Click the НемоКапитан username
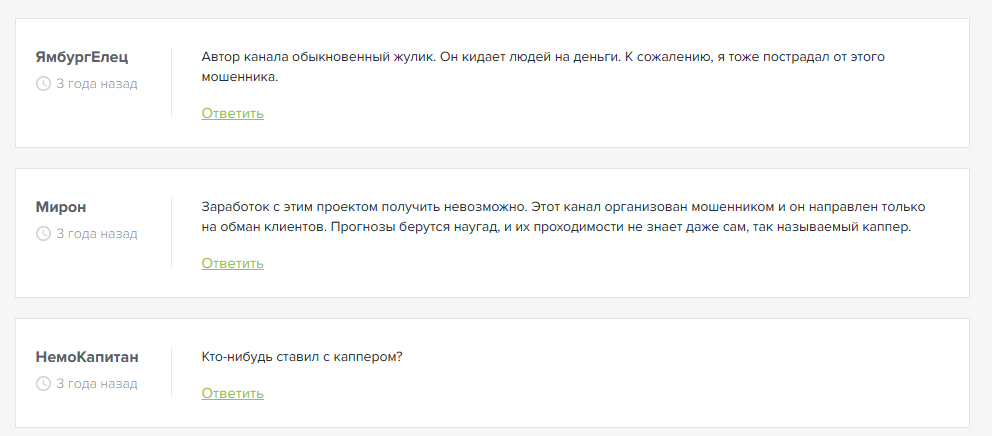The height and width of the screenshot is (436, 992). click(x=87, y=357)
